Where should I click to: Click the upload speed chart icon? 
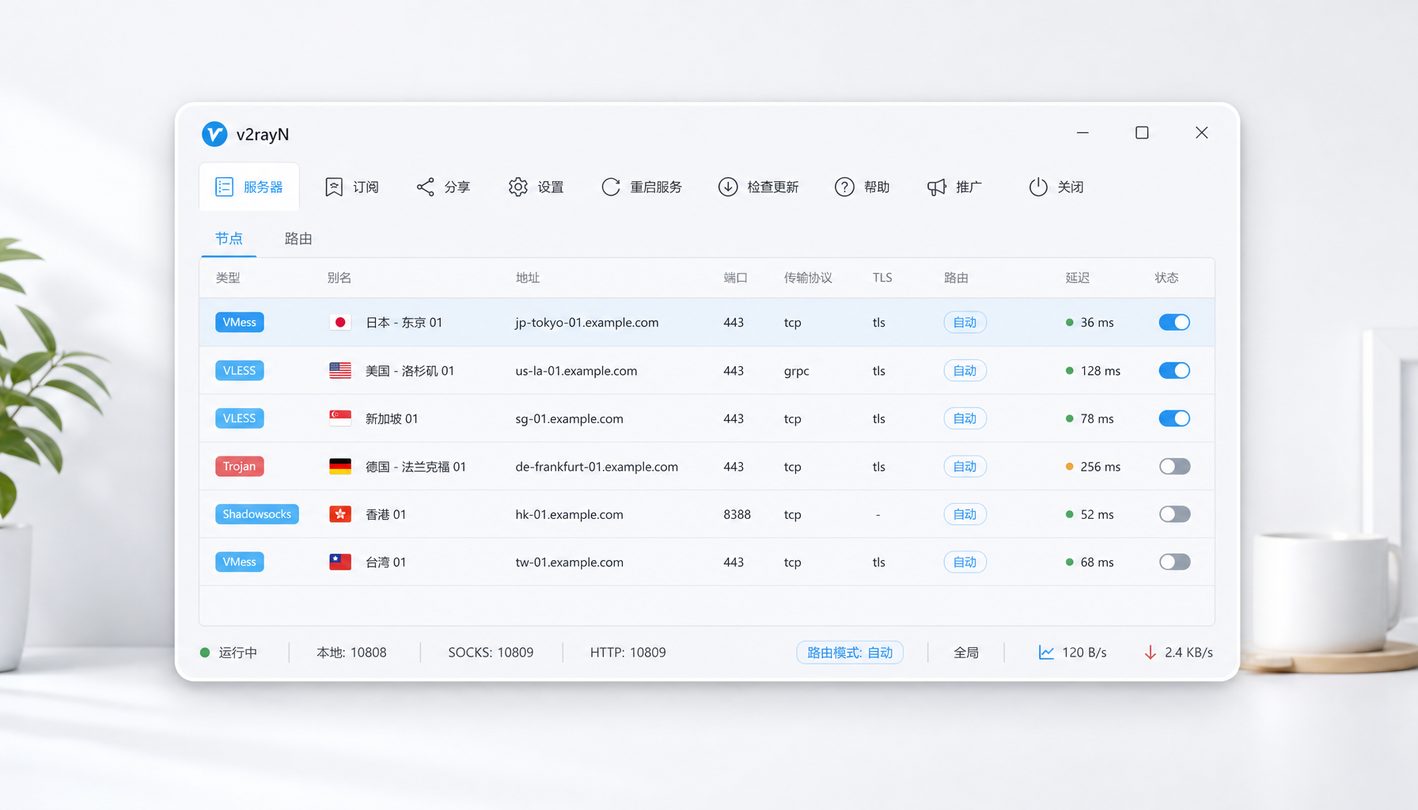[1046, 653]
